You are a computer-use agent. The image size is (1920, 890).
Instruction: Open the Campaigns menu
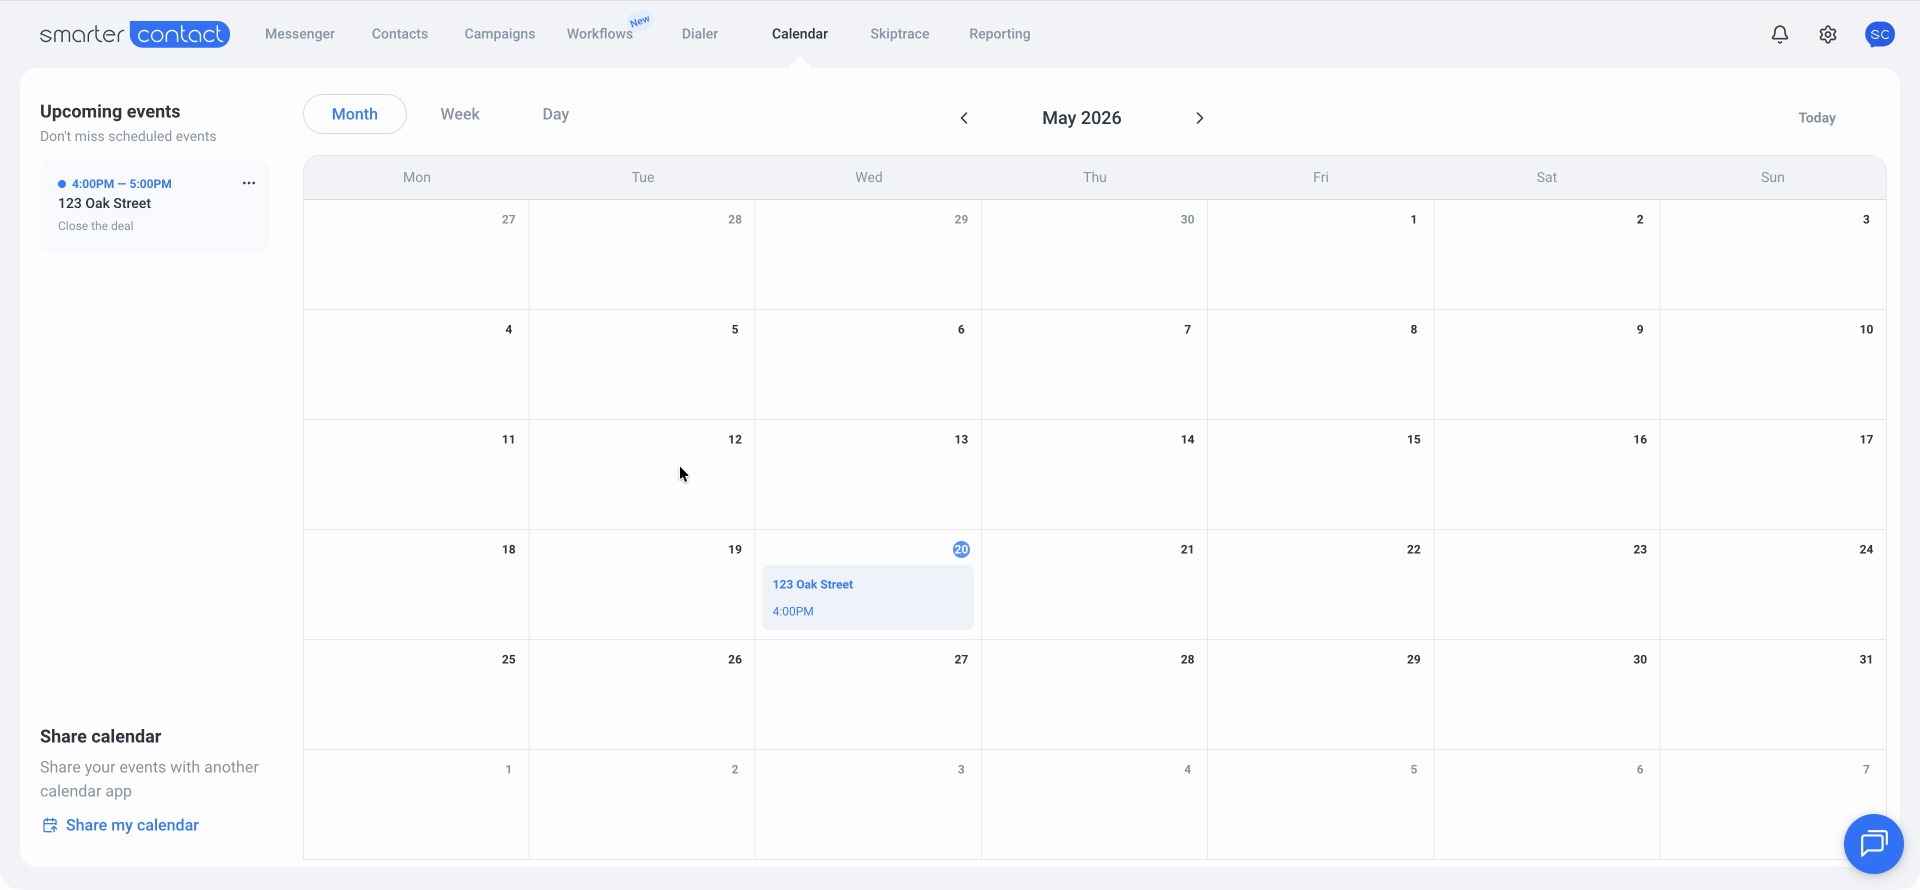[x=500, y=34]
